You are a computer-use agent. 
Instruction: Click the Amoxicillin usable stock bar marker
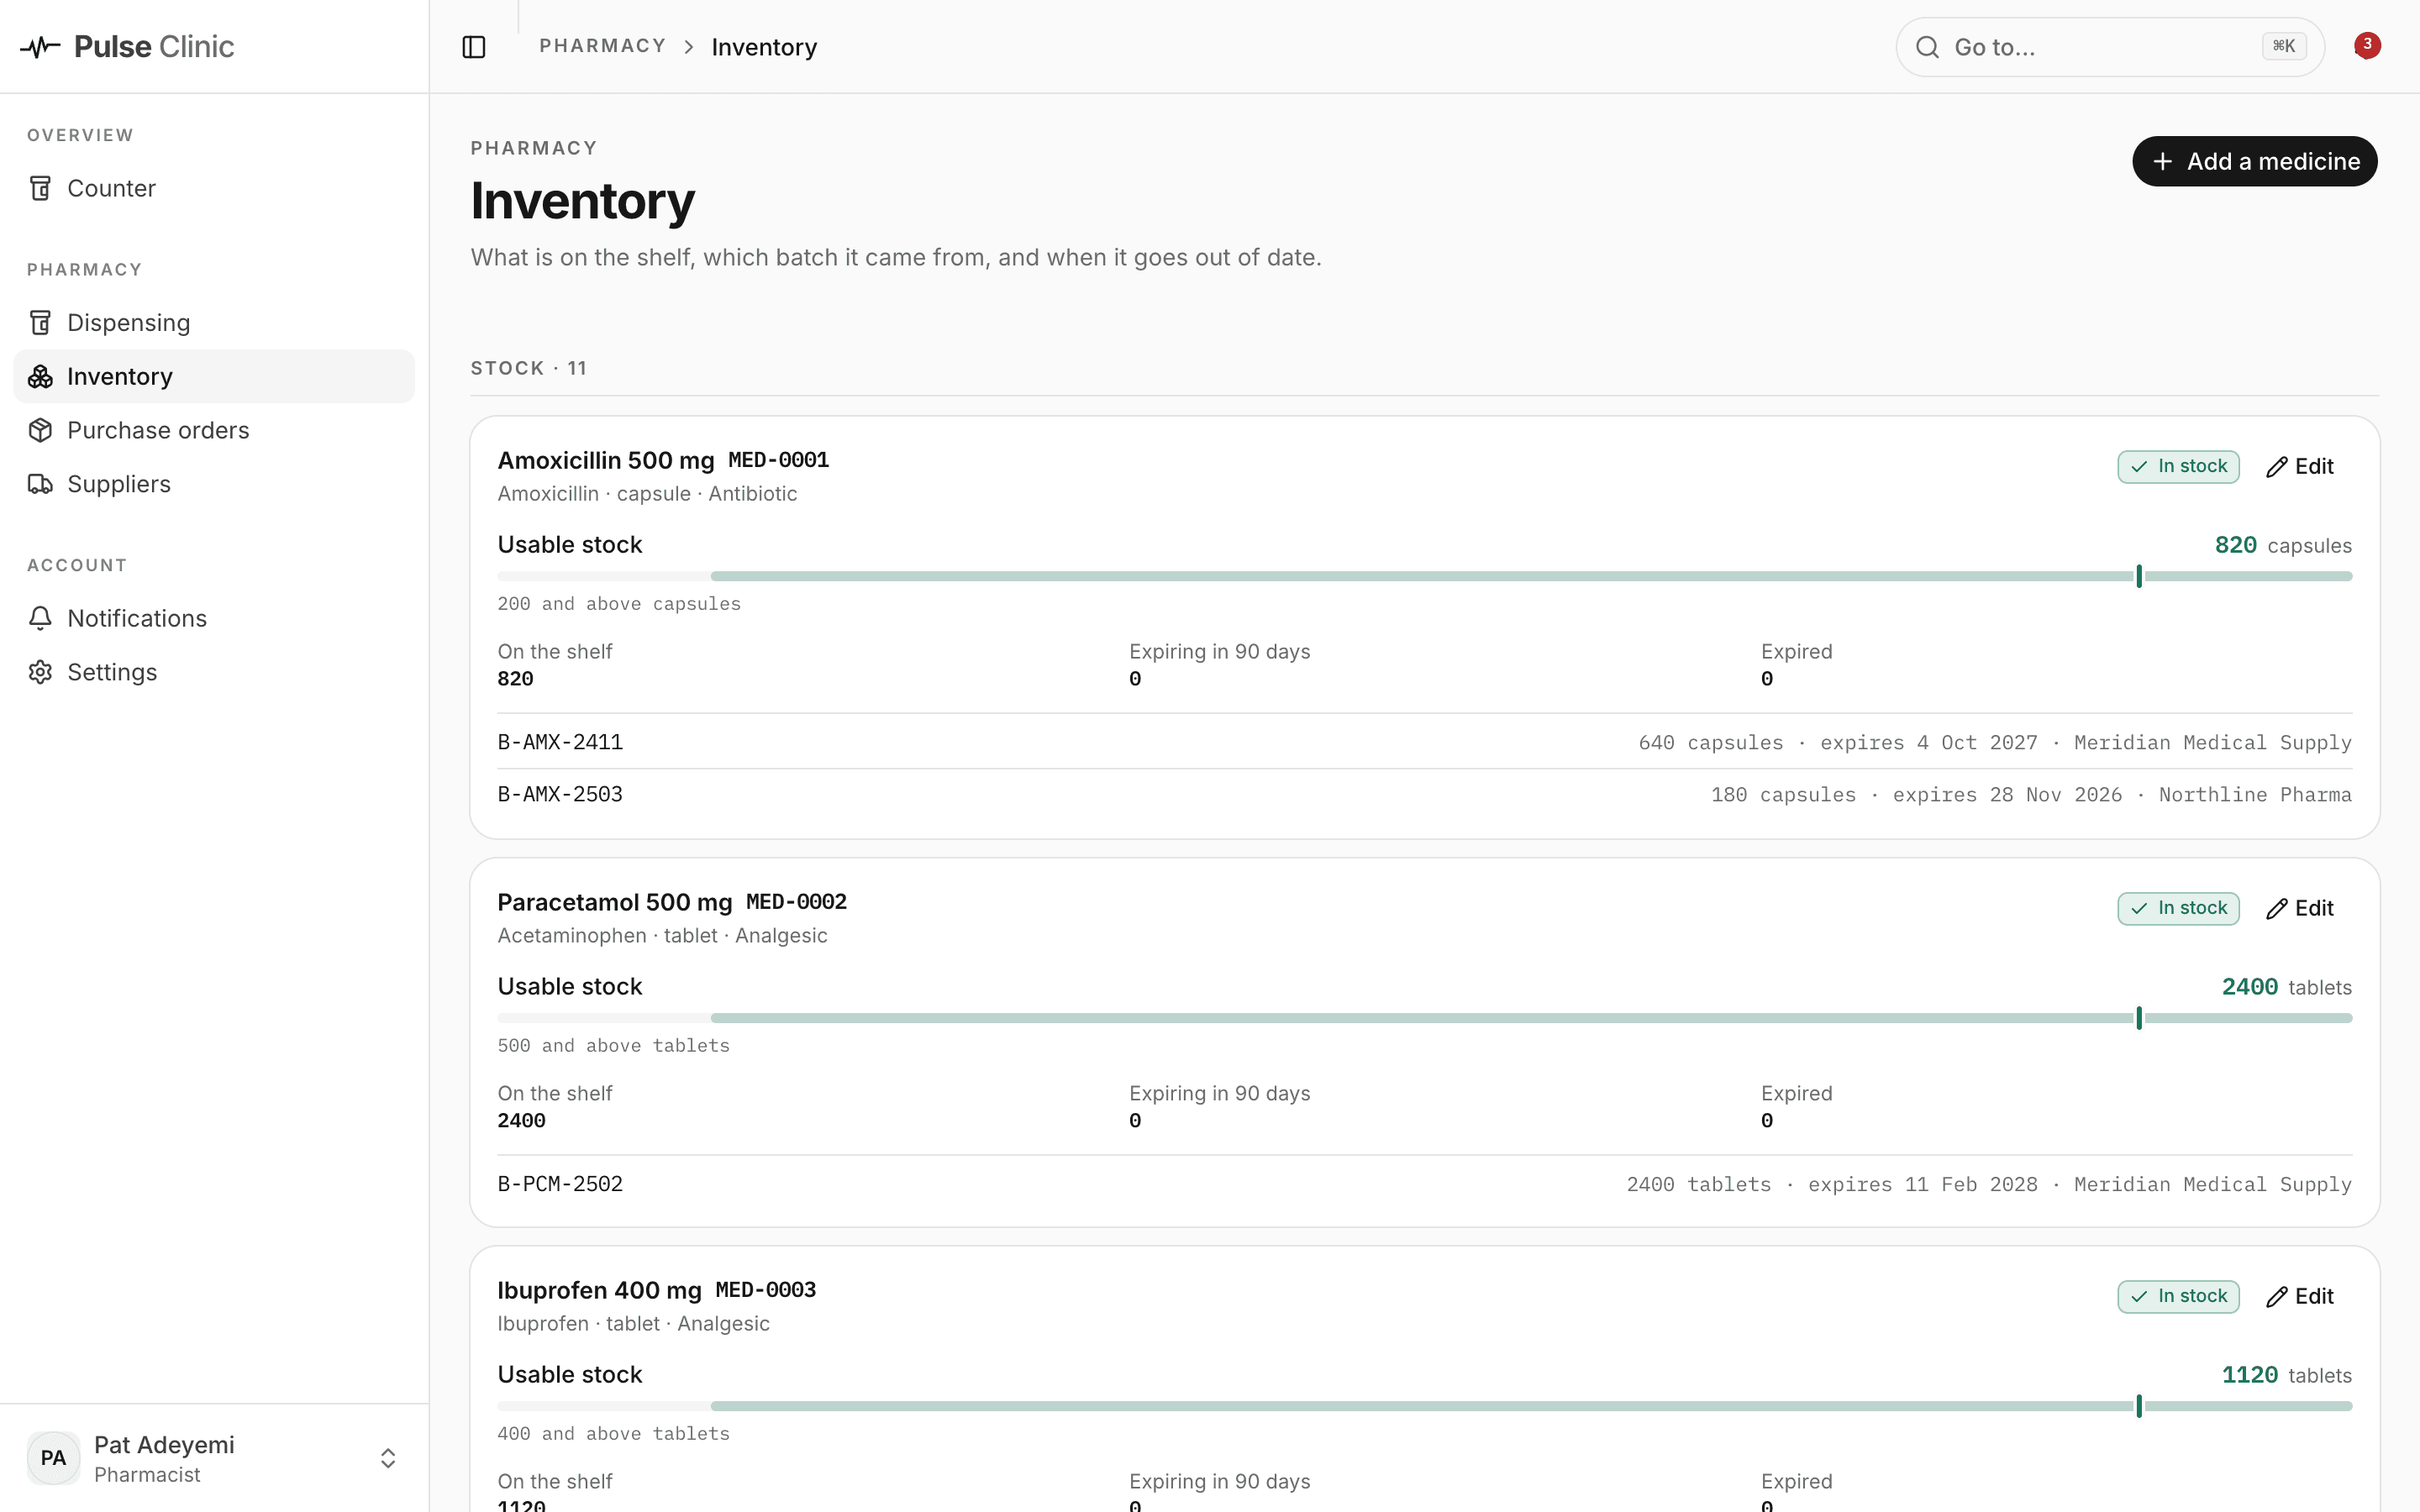pyautogui.click(x=2139, y=576)
